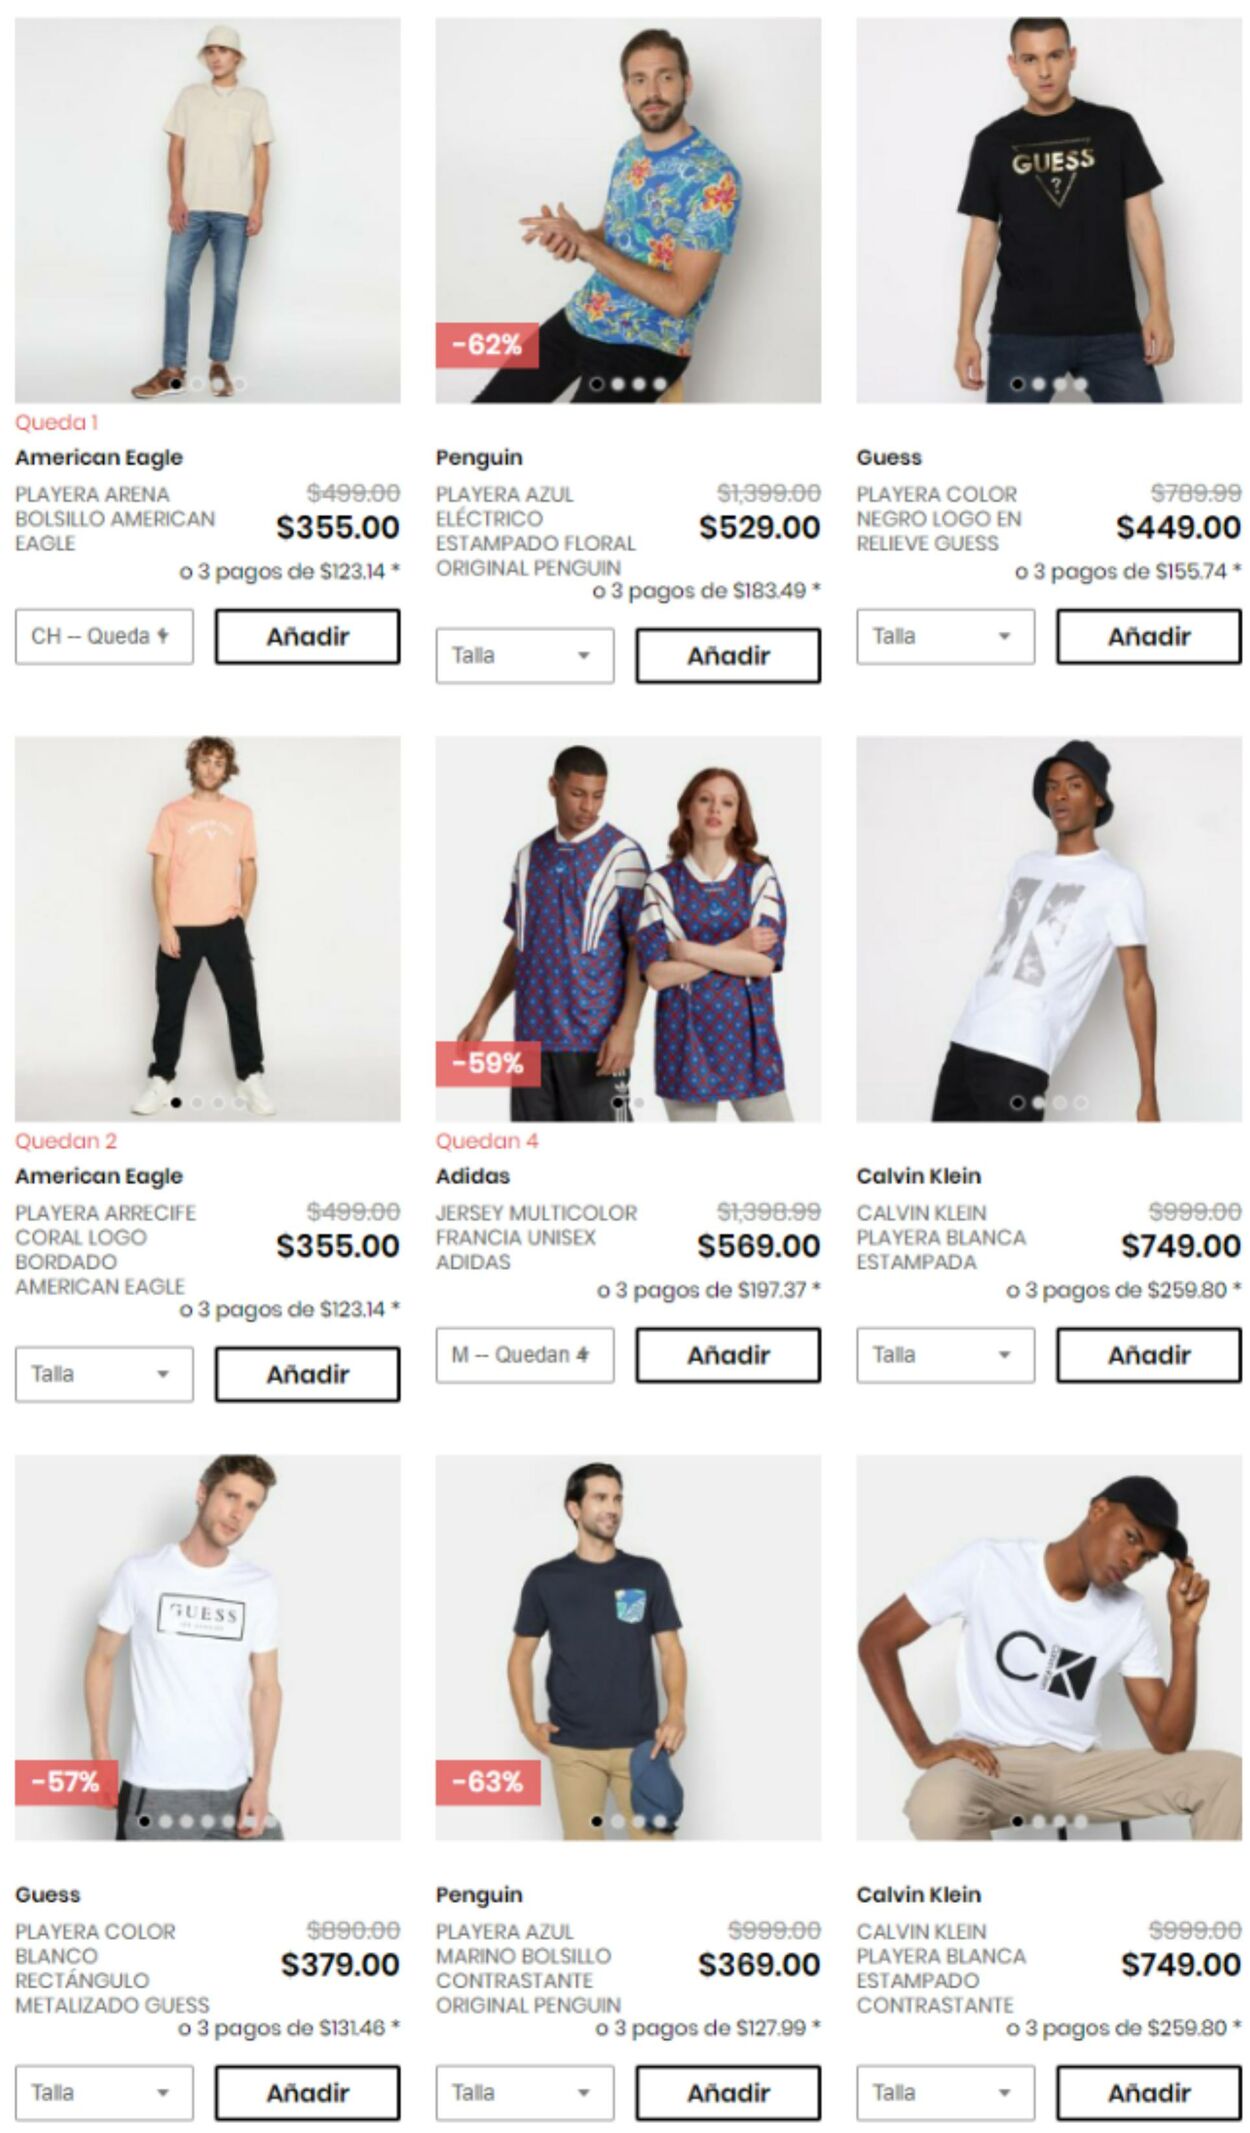Open the M size selector for Adidas jersey
Viewport: 1250px width, 2133px height.
coord(525,1355)
